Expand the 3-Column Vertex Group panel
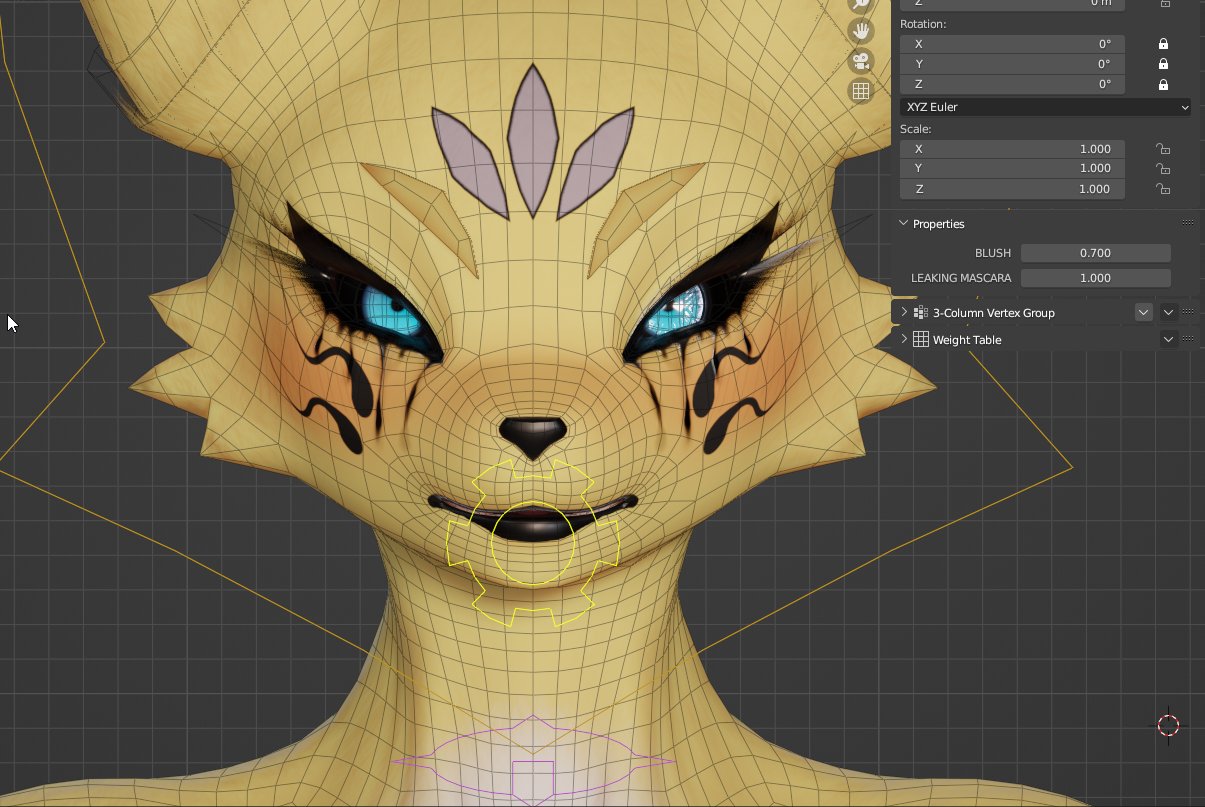Viewport: 1205px width, 807px height. [x=904, y=313]
